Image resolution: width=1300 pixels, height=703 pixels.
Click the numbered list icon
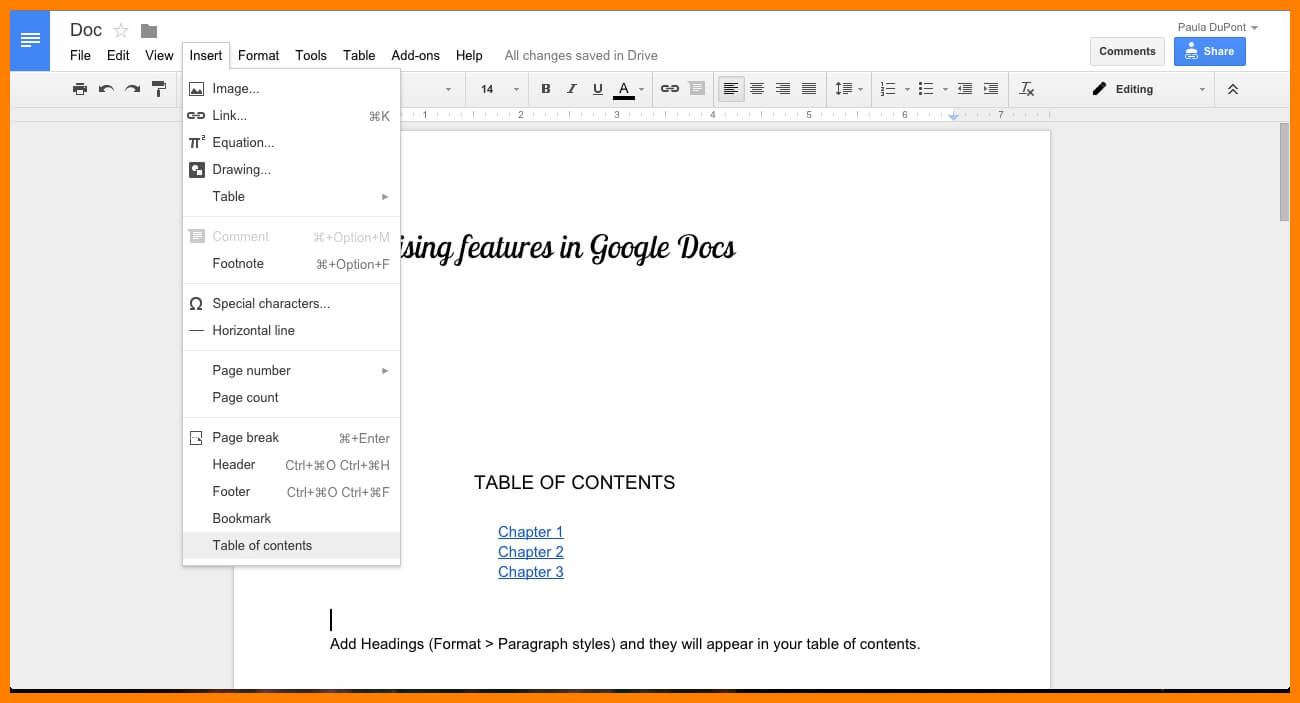pyautogui.click(x=888, y=89)
